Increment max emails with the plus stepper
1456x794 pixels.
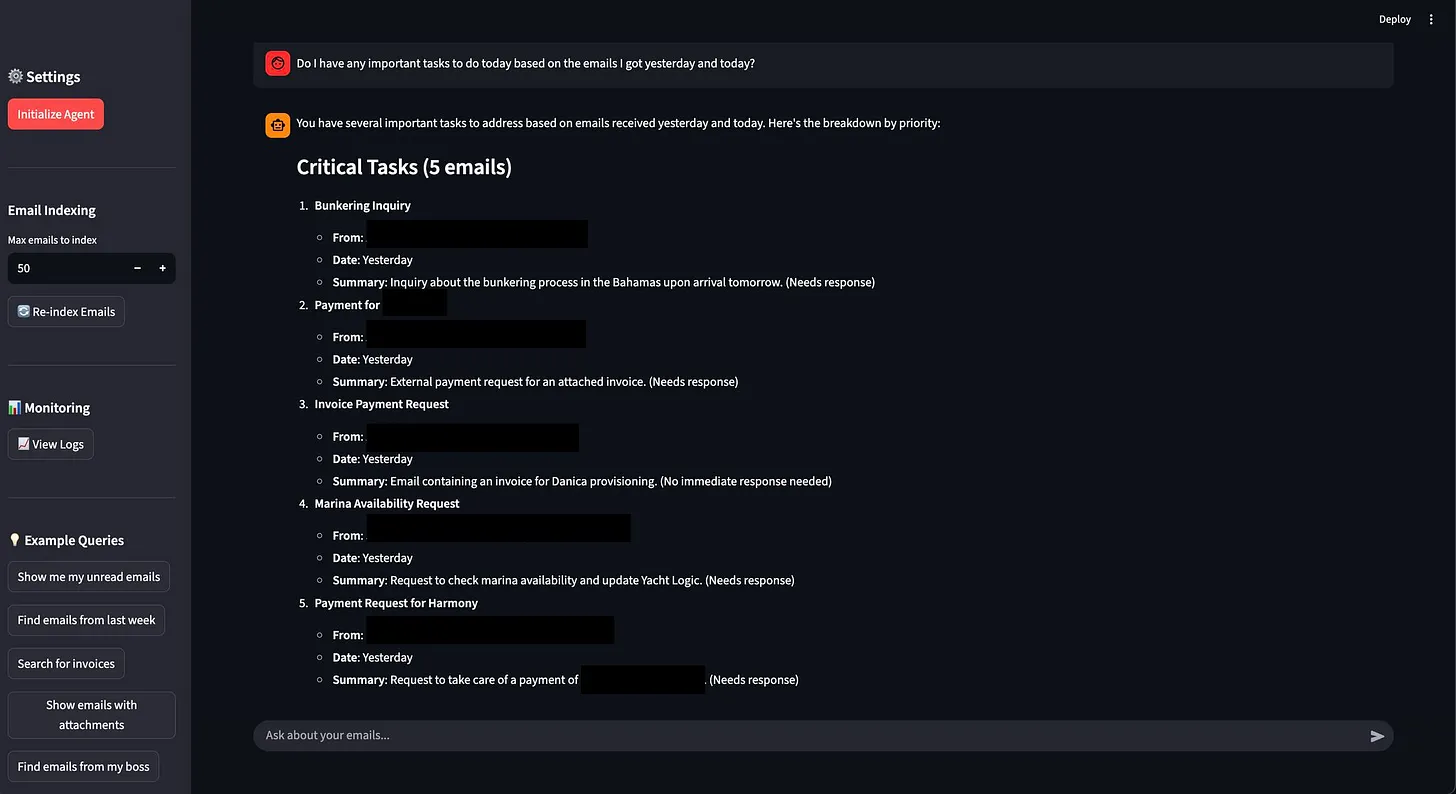162,268
